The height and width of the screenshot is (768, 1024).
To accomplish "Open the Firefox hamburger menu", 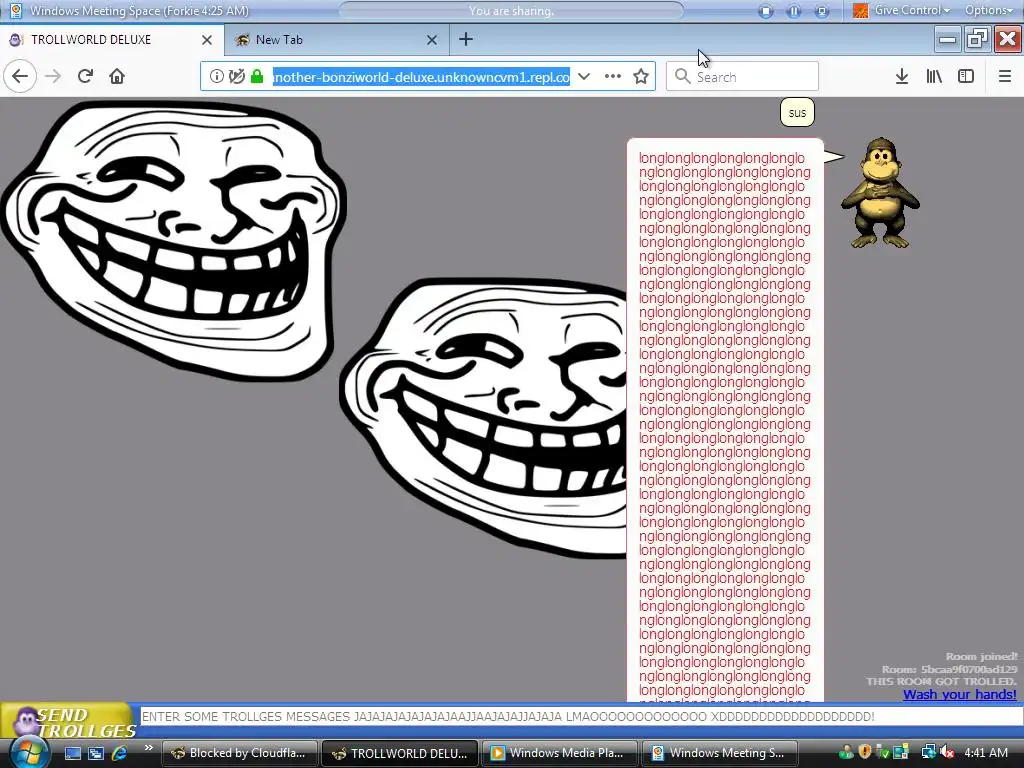I will click(x=1005, y=76).
